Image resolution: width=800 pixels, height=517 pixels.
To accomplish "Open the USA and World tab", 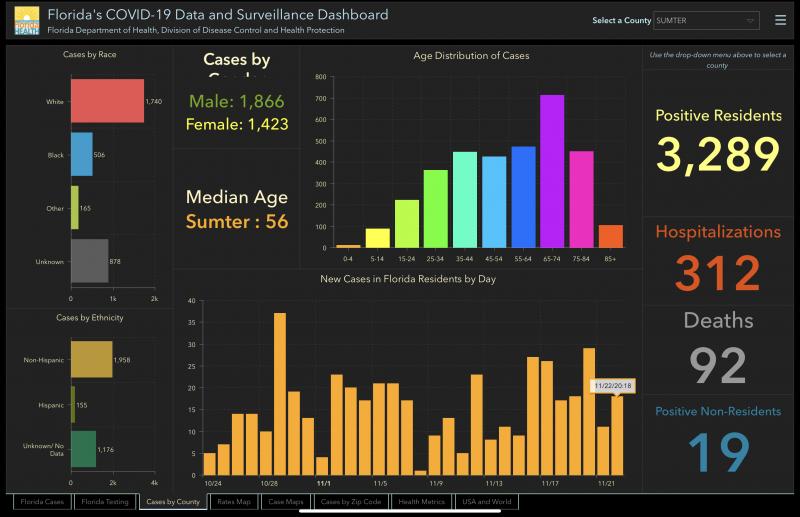I will [x=487, y=502].
